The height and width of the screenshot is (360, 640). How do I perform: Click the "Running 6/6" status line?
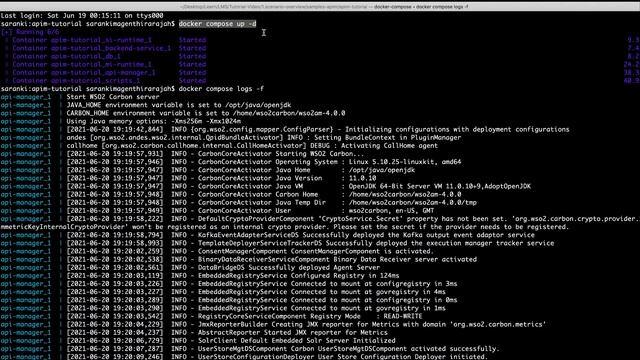coord(30,32)
